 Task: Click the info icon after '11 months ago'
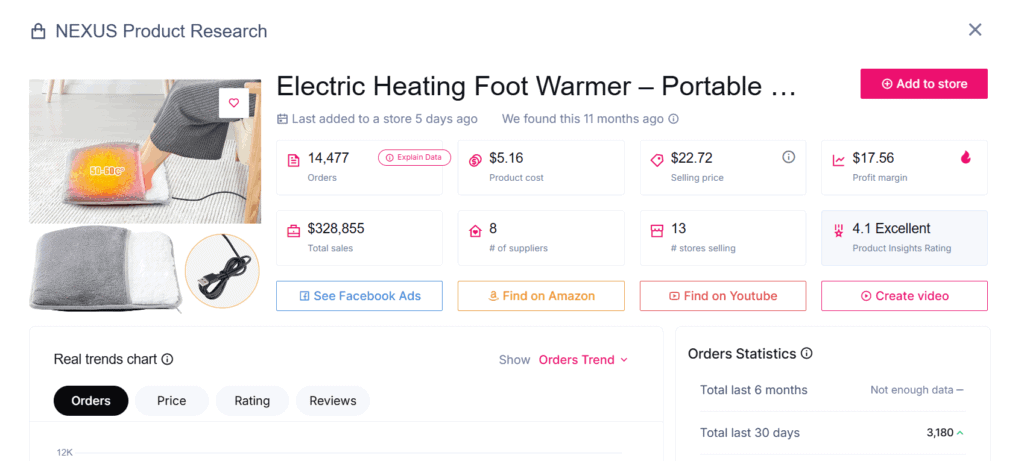(x=673, y=119)
